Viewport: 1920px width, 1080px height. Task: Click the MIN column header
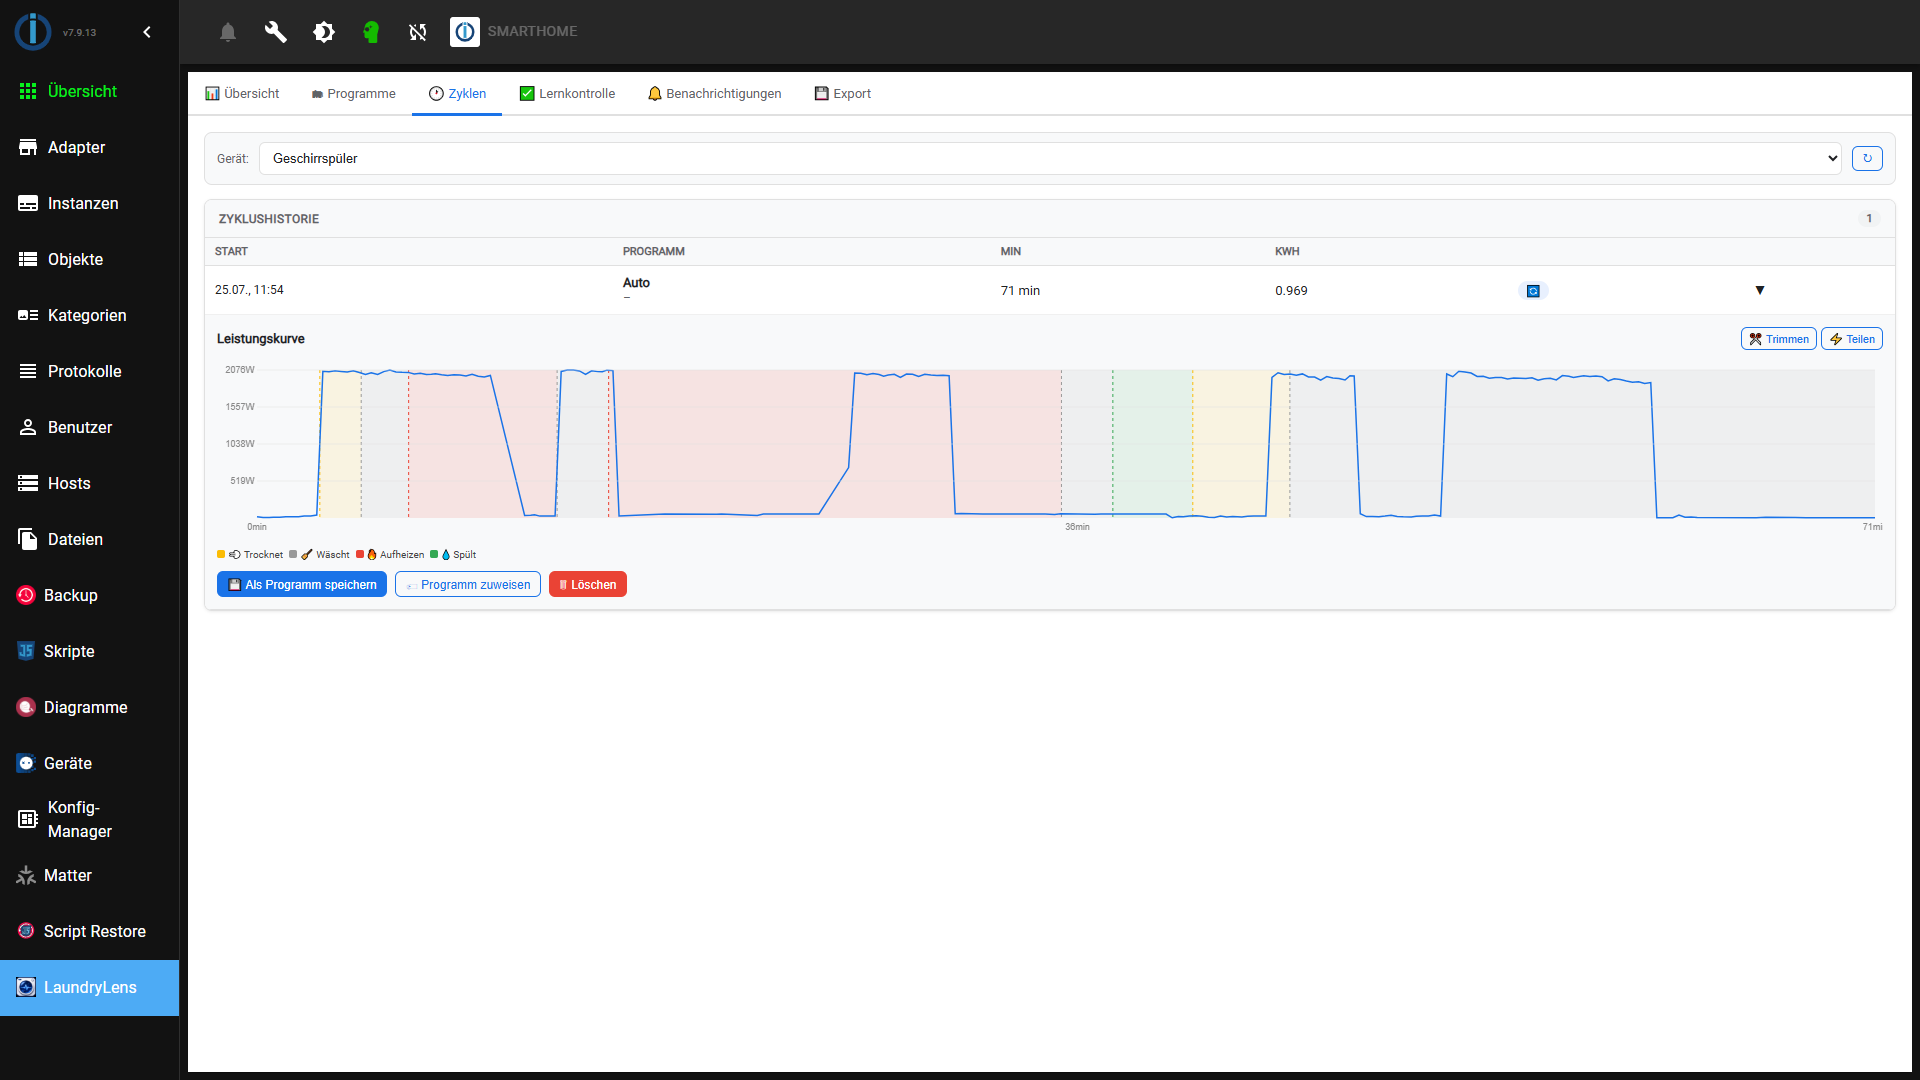pos(1011,251)
